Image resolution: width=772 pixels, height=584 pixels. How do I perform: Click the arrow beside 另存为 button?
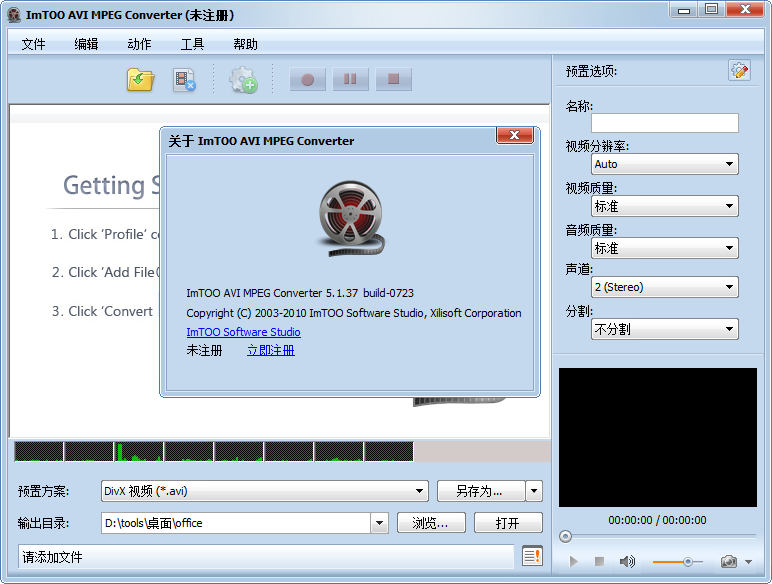point(534,491)
